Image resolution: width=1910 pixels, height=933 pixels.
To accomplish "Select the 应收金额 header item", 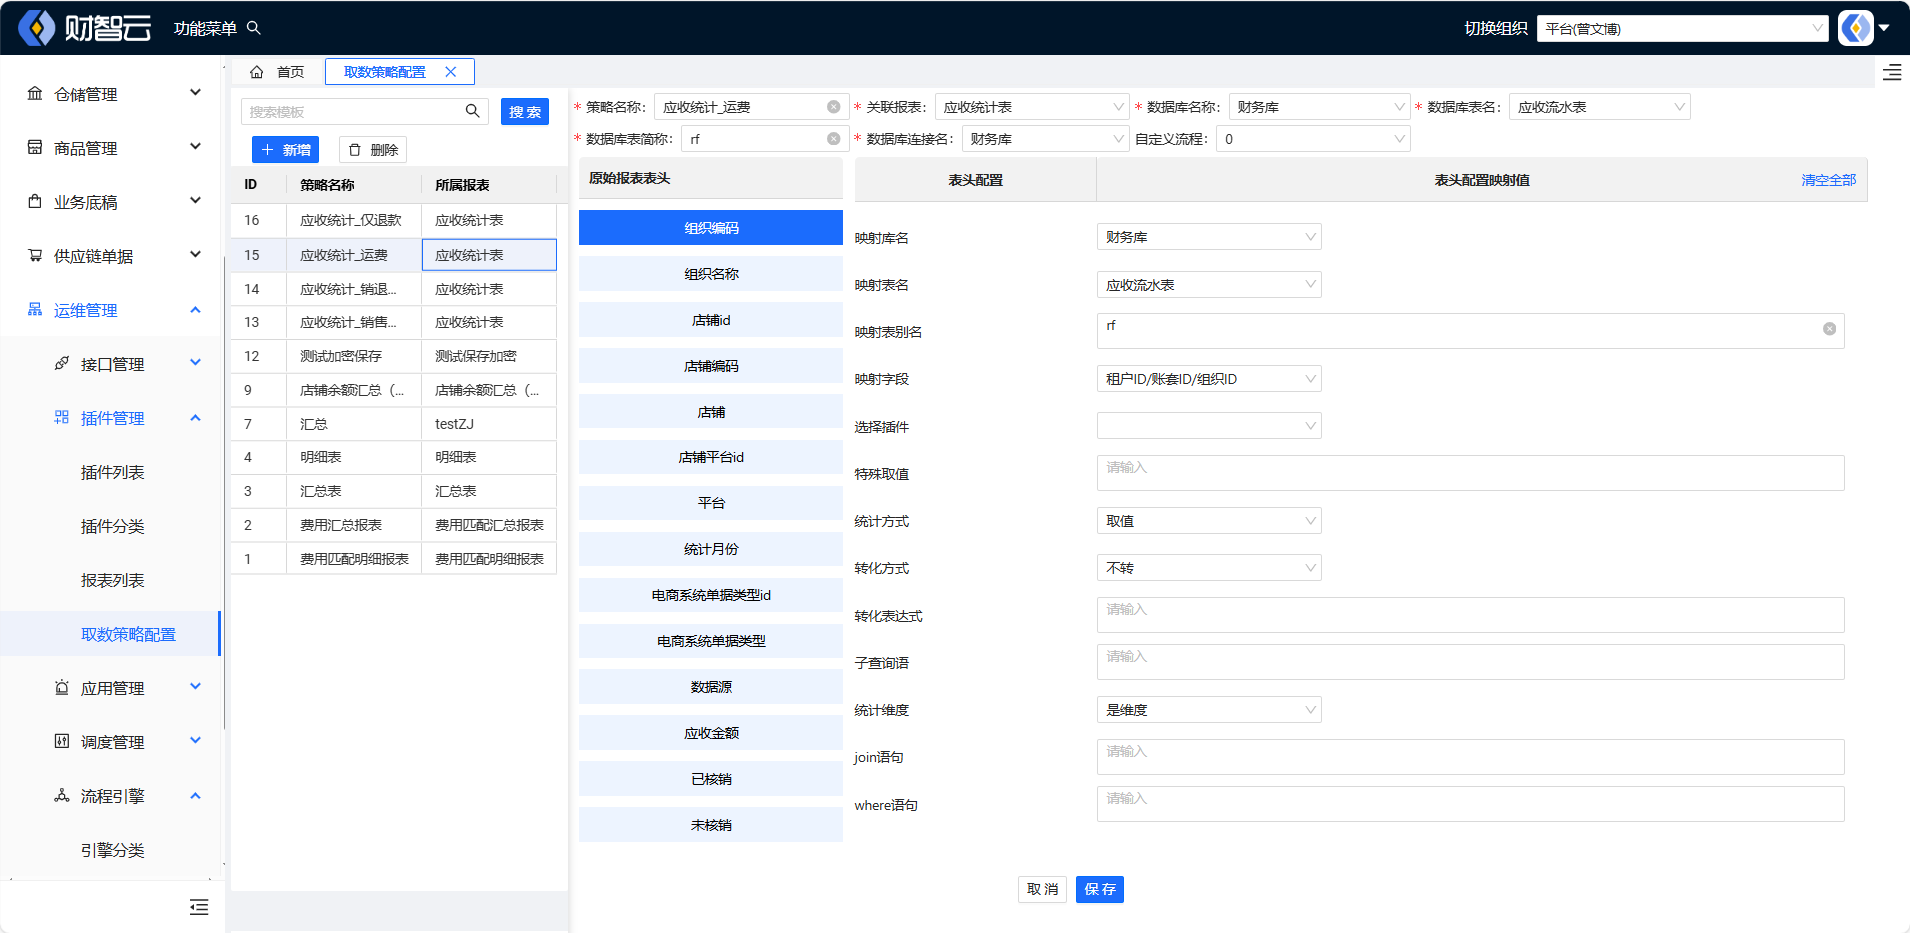I will click(711, 733).
